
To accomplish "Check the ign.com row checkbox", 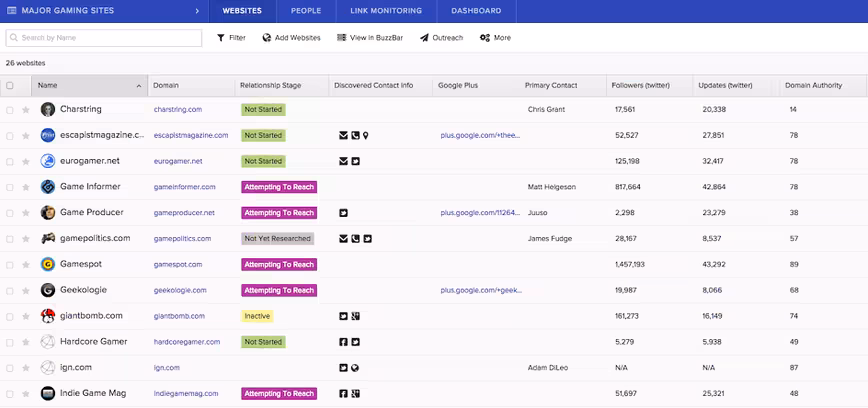I will (x=9, y=369).
